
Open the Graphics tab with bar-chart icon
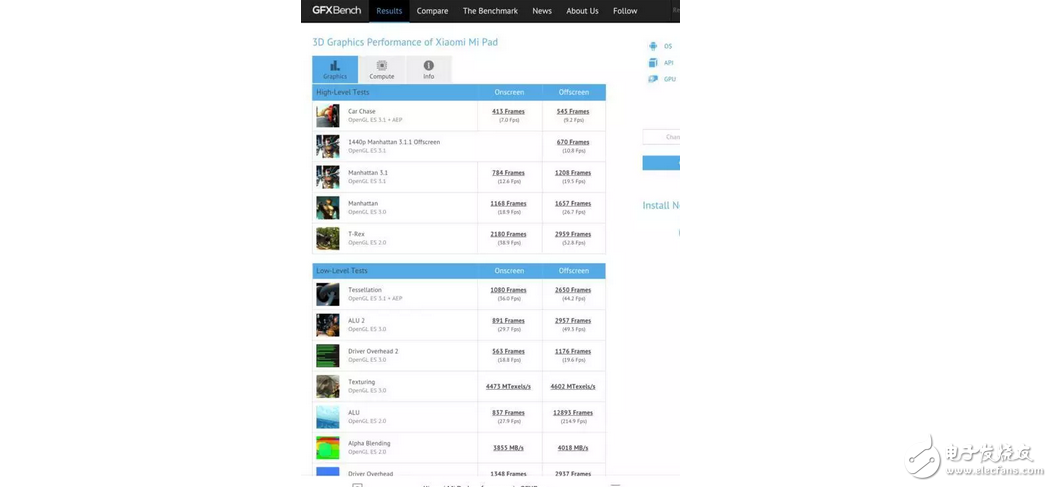coord(334,69)
